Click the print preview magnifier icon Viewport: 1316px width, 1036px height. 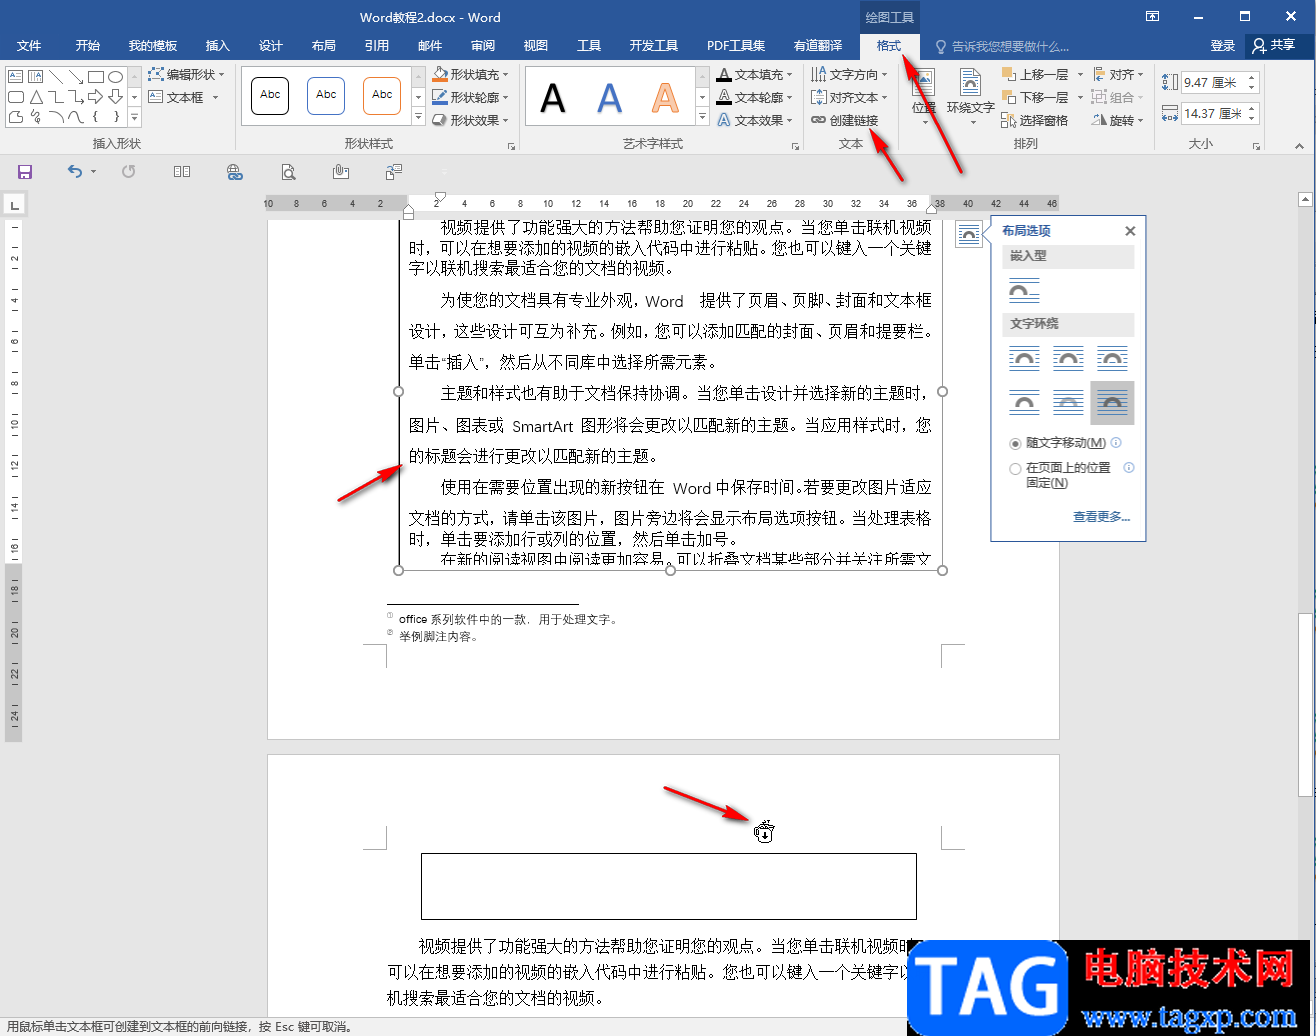(288, 172)
